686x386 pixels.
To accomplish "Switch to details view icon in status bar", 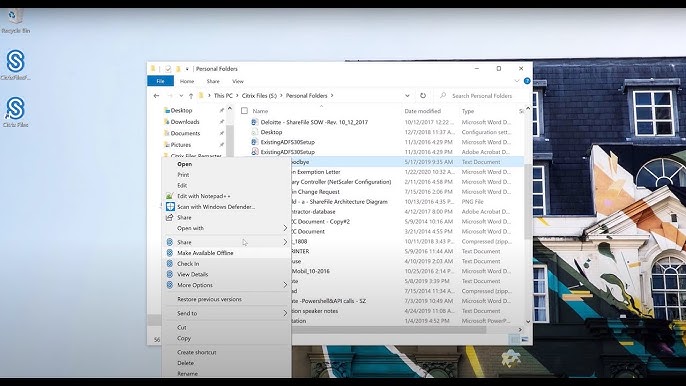I will coord(515,339).
